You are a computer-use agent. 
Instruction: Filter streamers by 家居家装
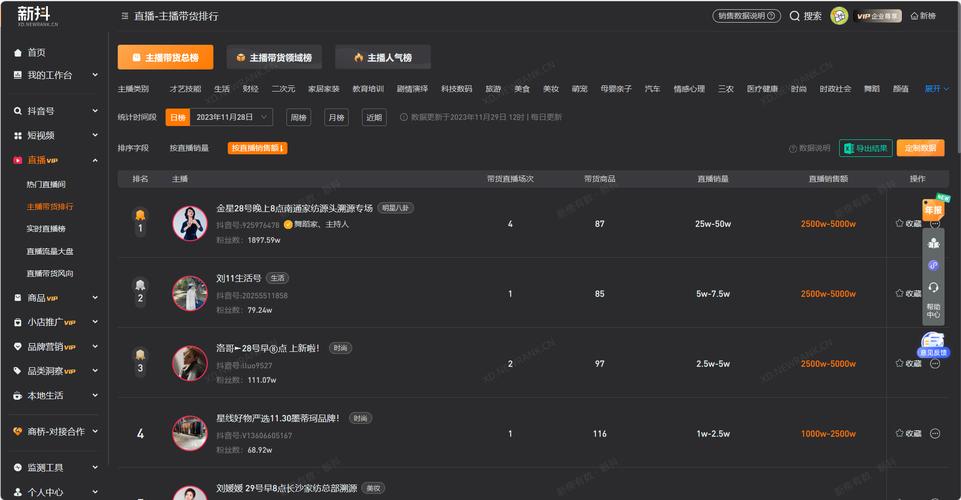324,89
